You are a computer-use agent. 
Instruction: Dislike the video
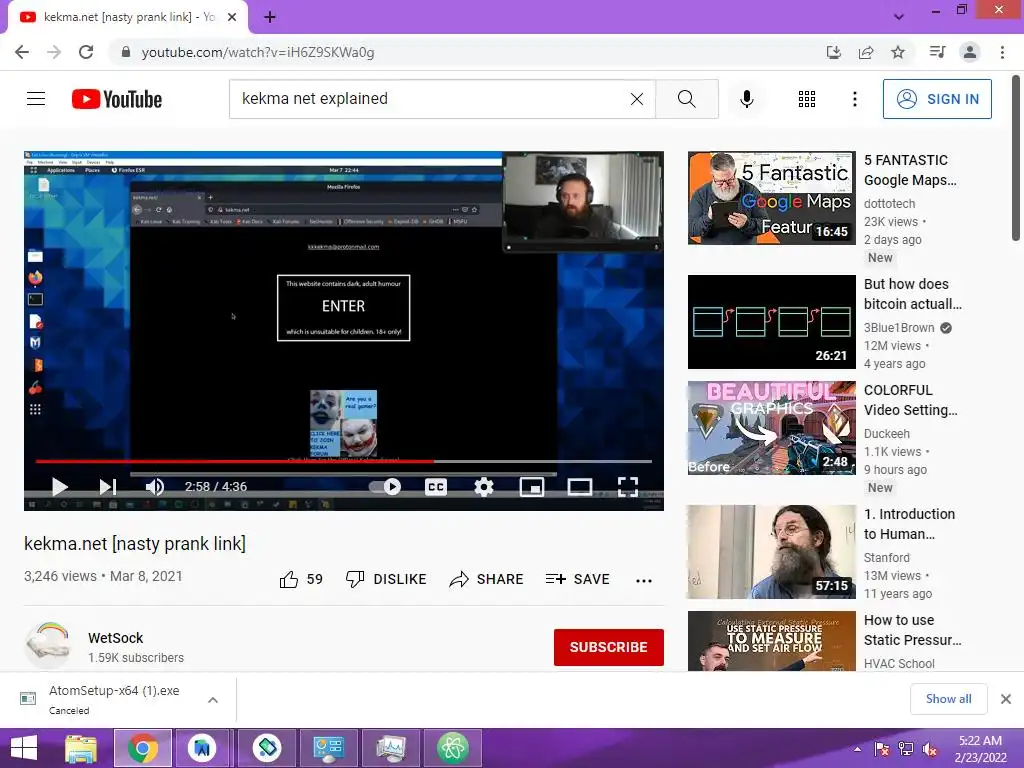[386, 579]
